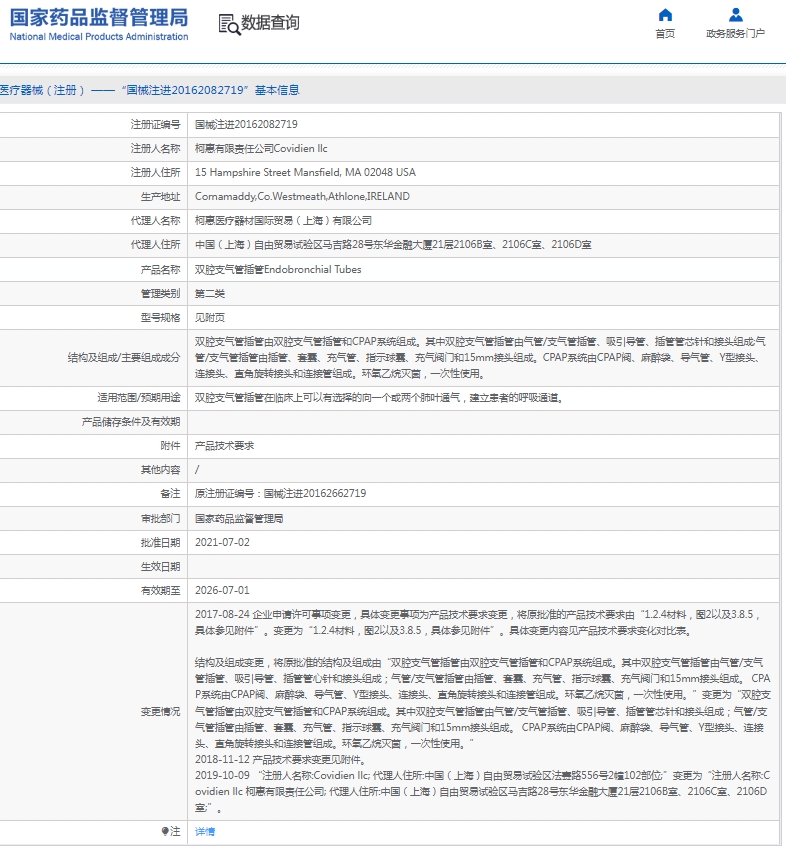This screenshot has height=848, width=786.
Task: Select expiry date 2026-07-01
Action: pos(222,591)
